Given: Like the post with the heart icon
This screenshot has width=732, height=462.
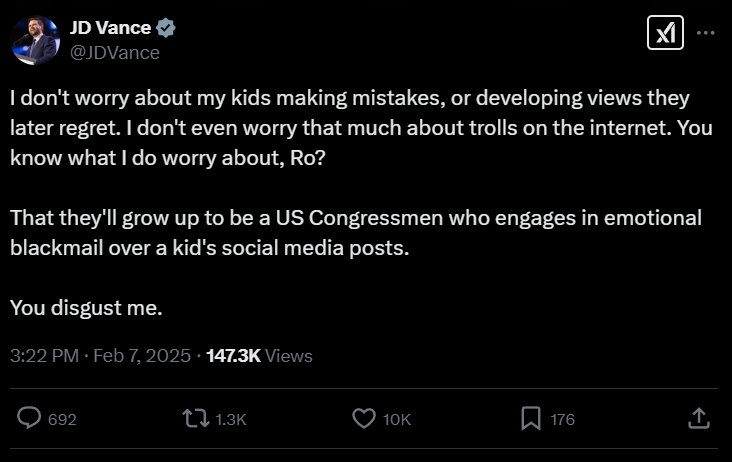Looking at the screenshot, I should coord(365,419).
